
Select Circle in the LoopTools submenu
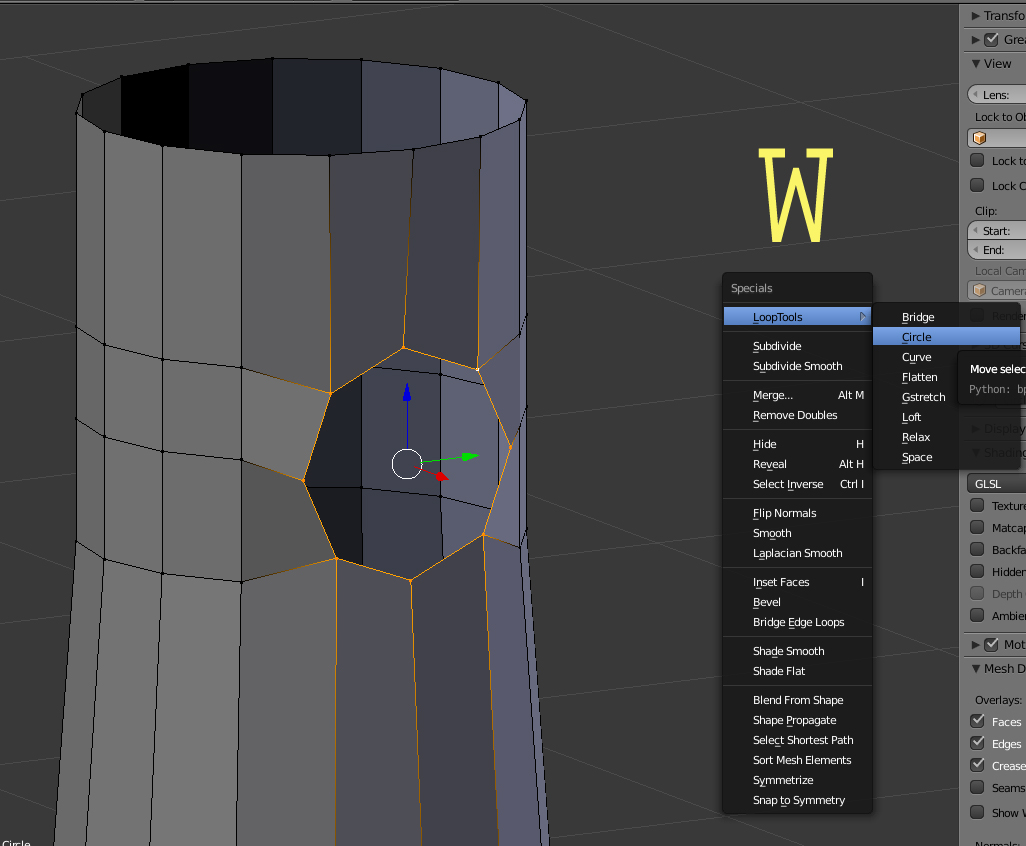916,337
